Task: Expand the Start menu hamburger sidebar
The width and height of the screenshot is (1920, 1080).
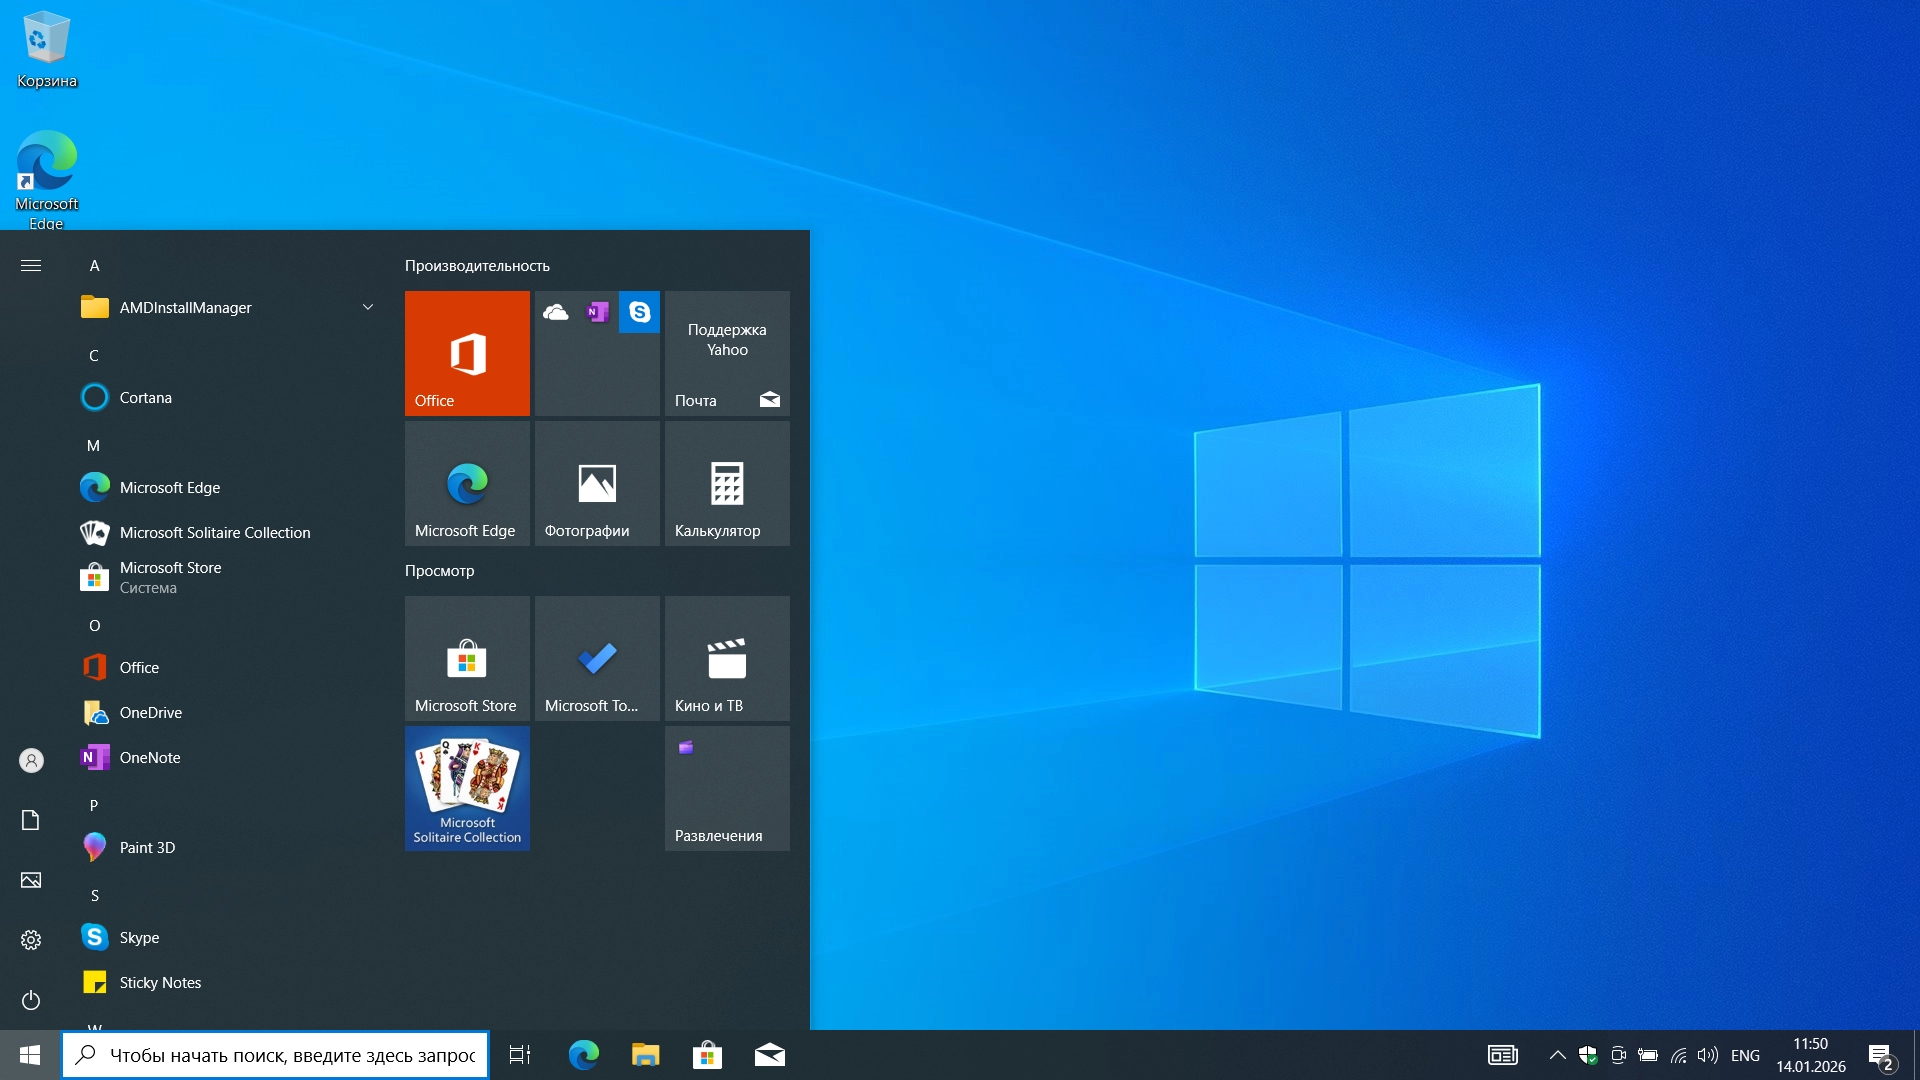Action: [31, 265]
